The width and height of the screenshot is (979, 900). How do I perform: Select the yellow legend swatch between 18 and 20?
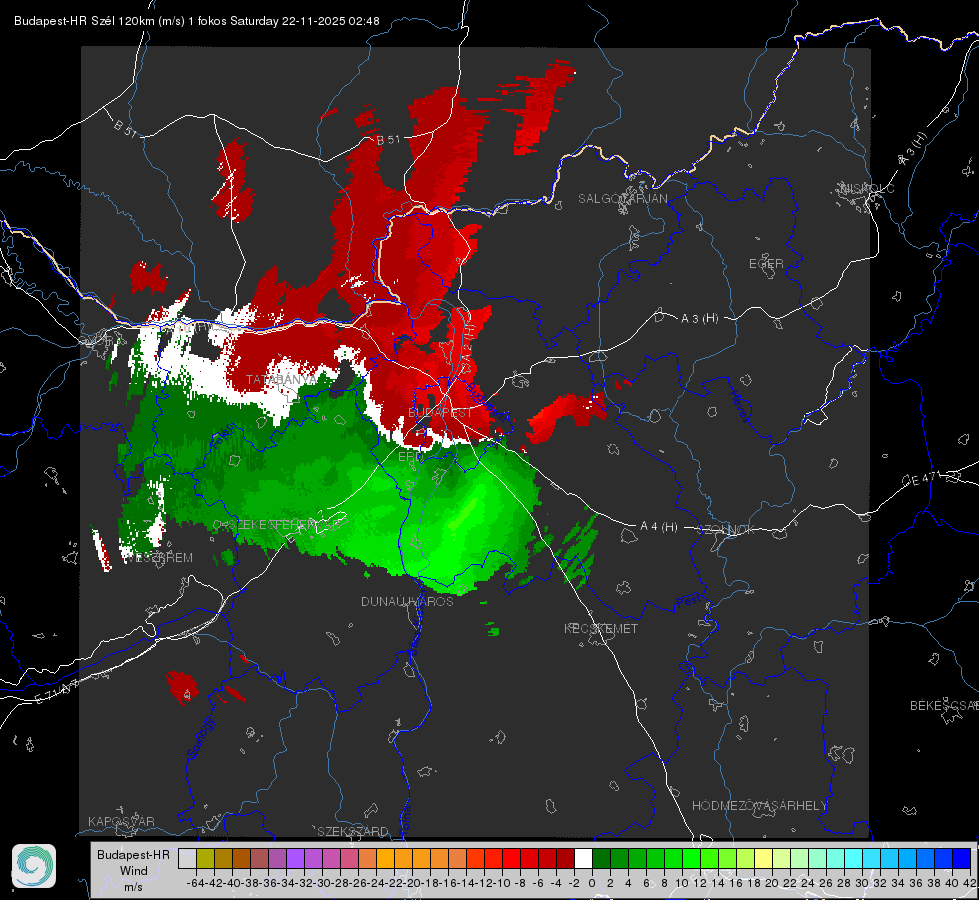[763, 858]
